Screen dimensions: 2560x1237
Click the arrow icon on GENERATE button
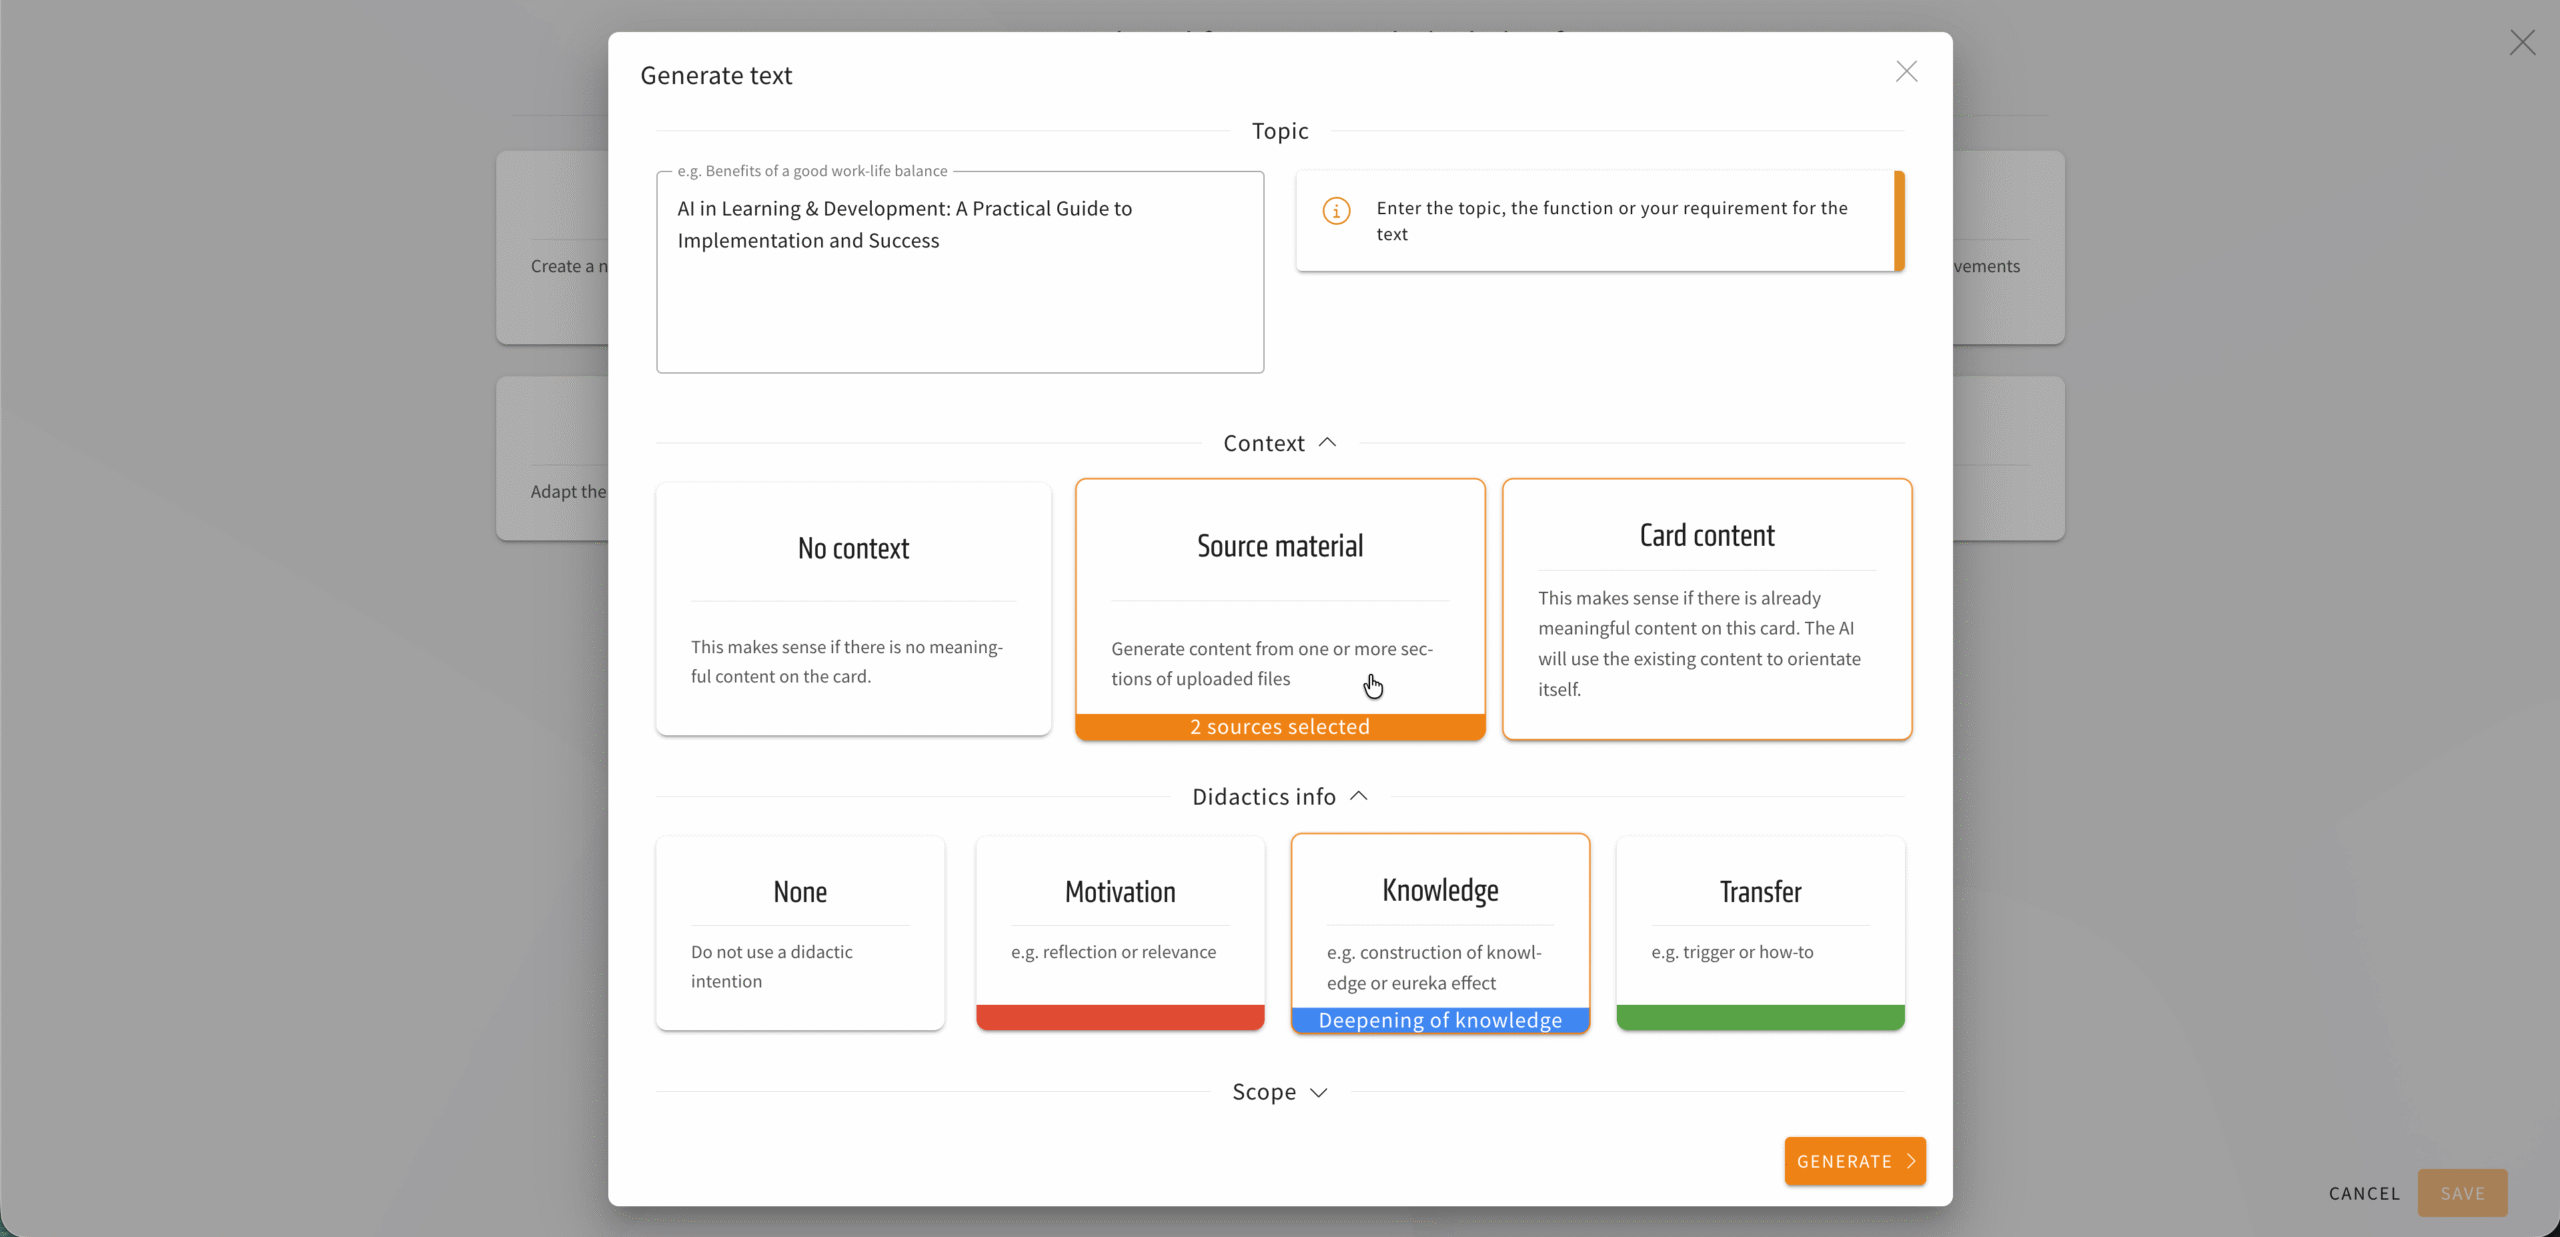coord(1910,1161)
